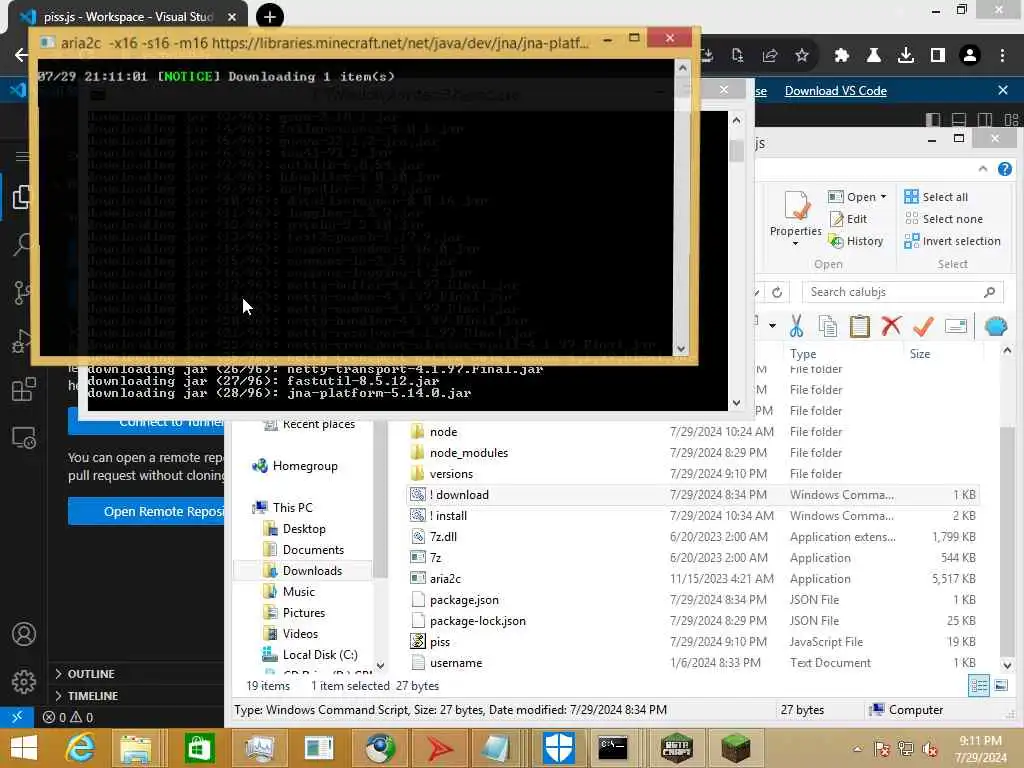The image size is (1024, 768).
Task: Select Local Disk (C:) in navigation pane
Action: pos(320,655)
